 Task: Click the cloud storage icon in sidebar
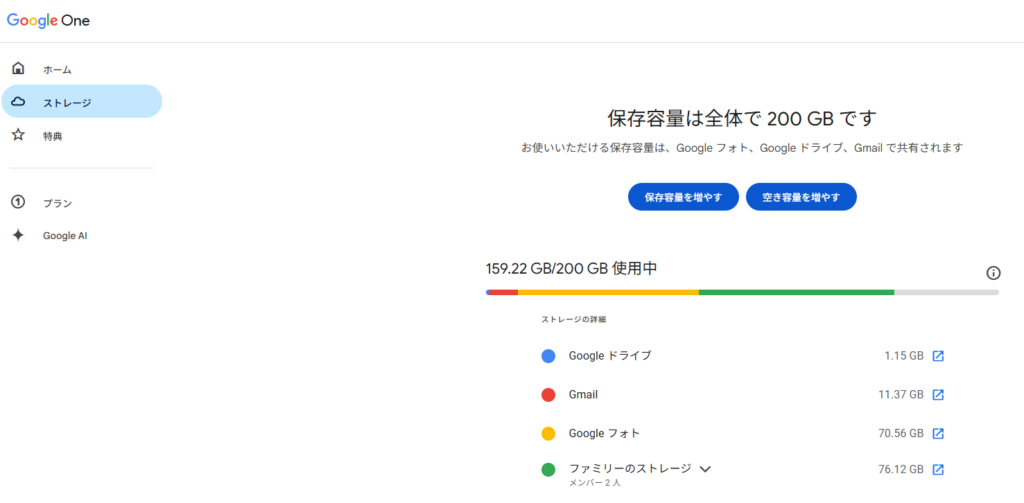tap(18, 102)
